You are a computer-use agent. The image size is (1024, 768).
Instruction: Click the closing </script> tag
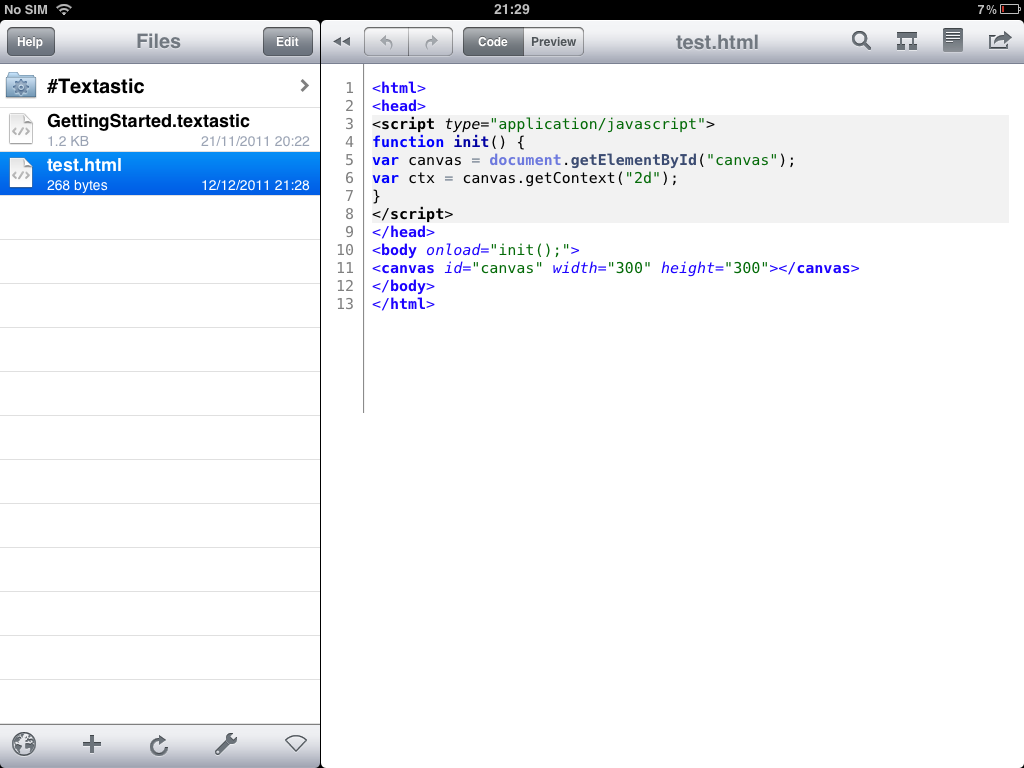413,214
